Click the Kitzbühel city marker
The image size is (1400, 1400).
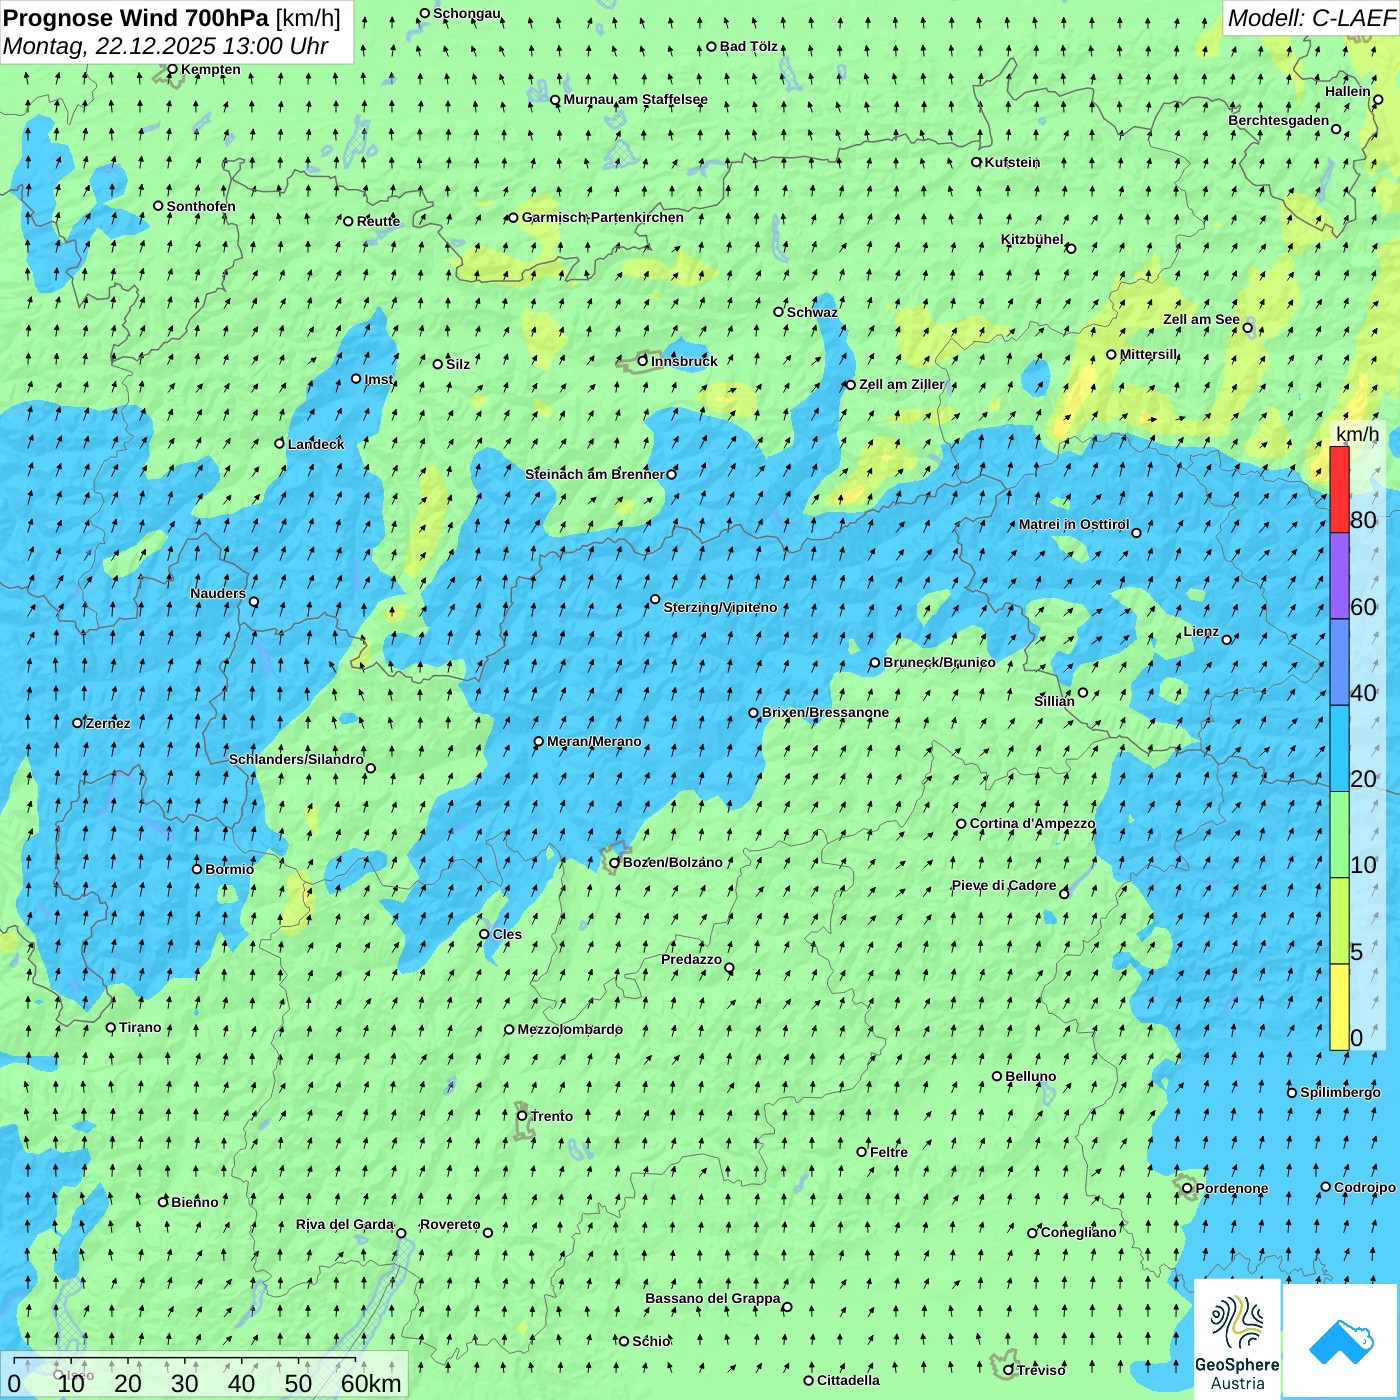tap(1071, 248)
